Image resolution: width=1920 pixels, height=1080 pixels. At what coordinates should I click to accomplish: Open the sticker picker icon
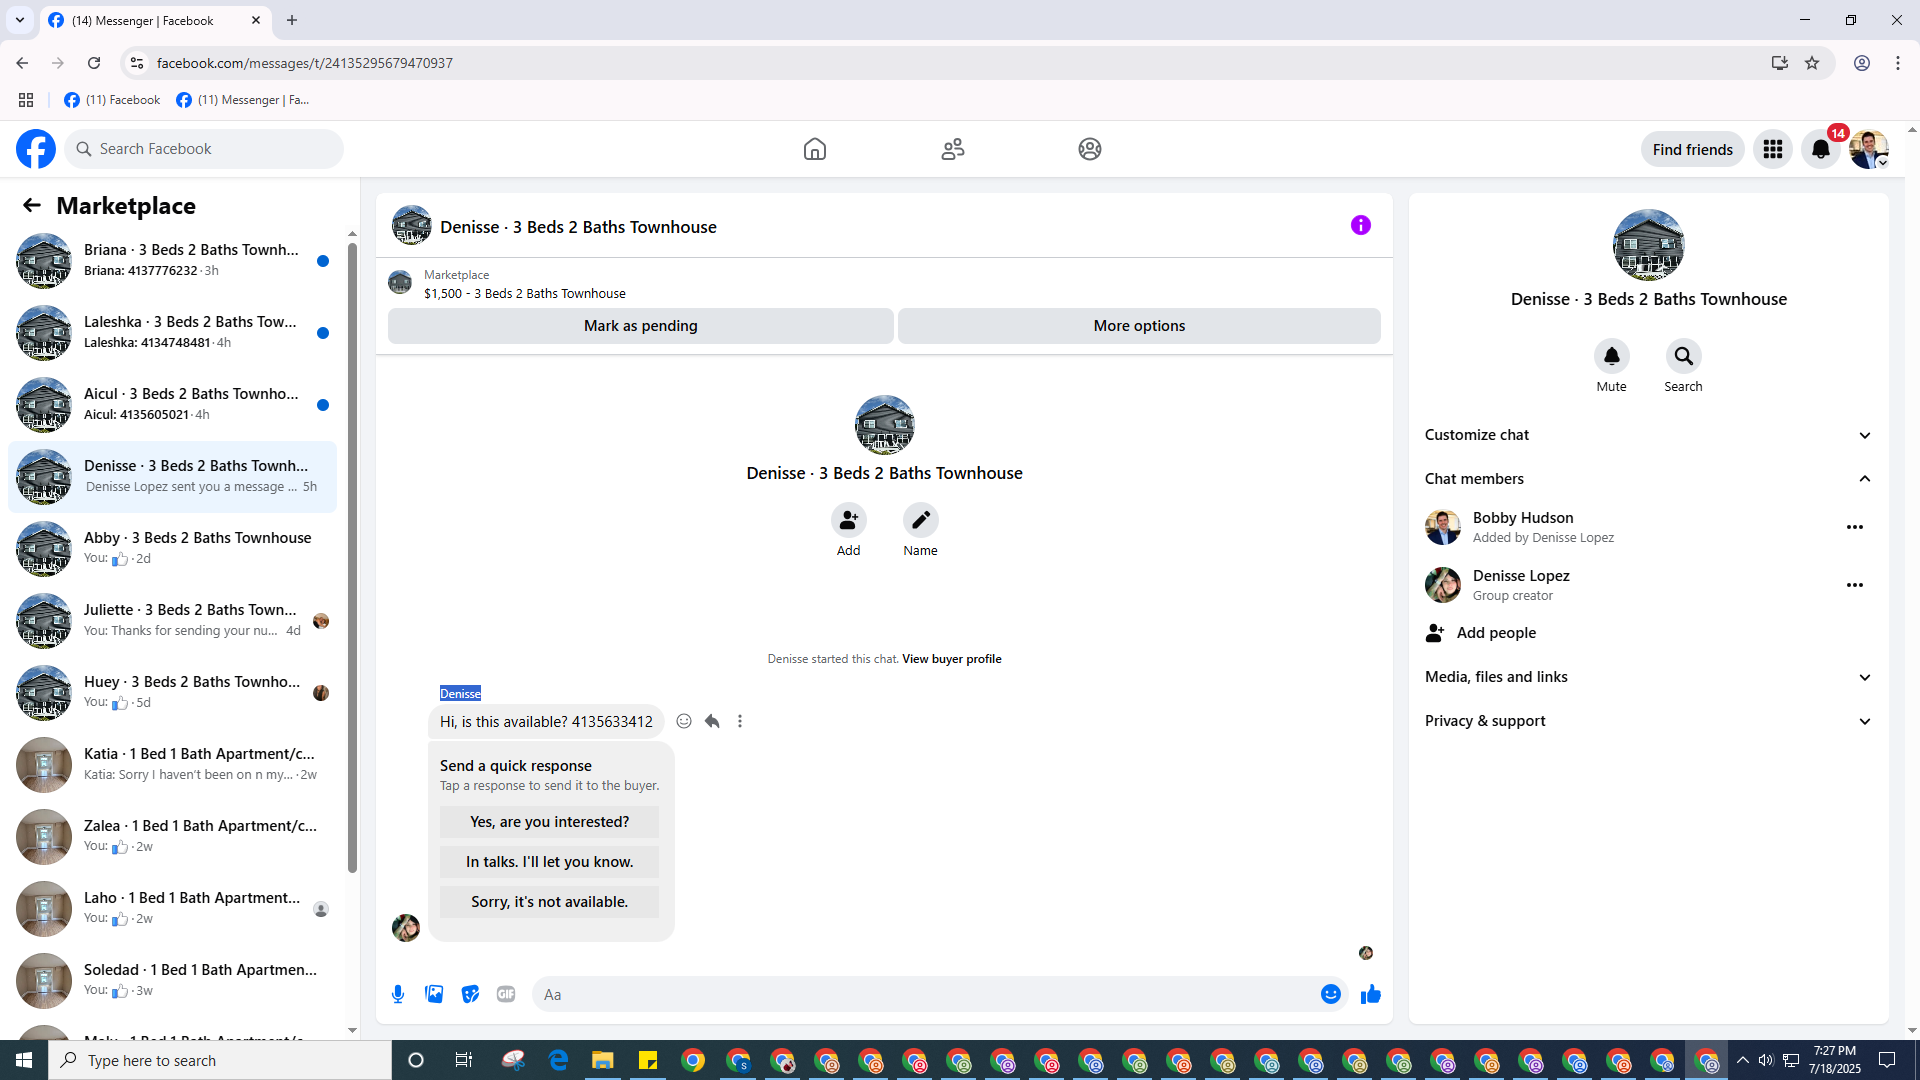[470, 994]
